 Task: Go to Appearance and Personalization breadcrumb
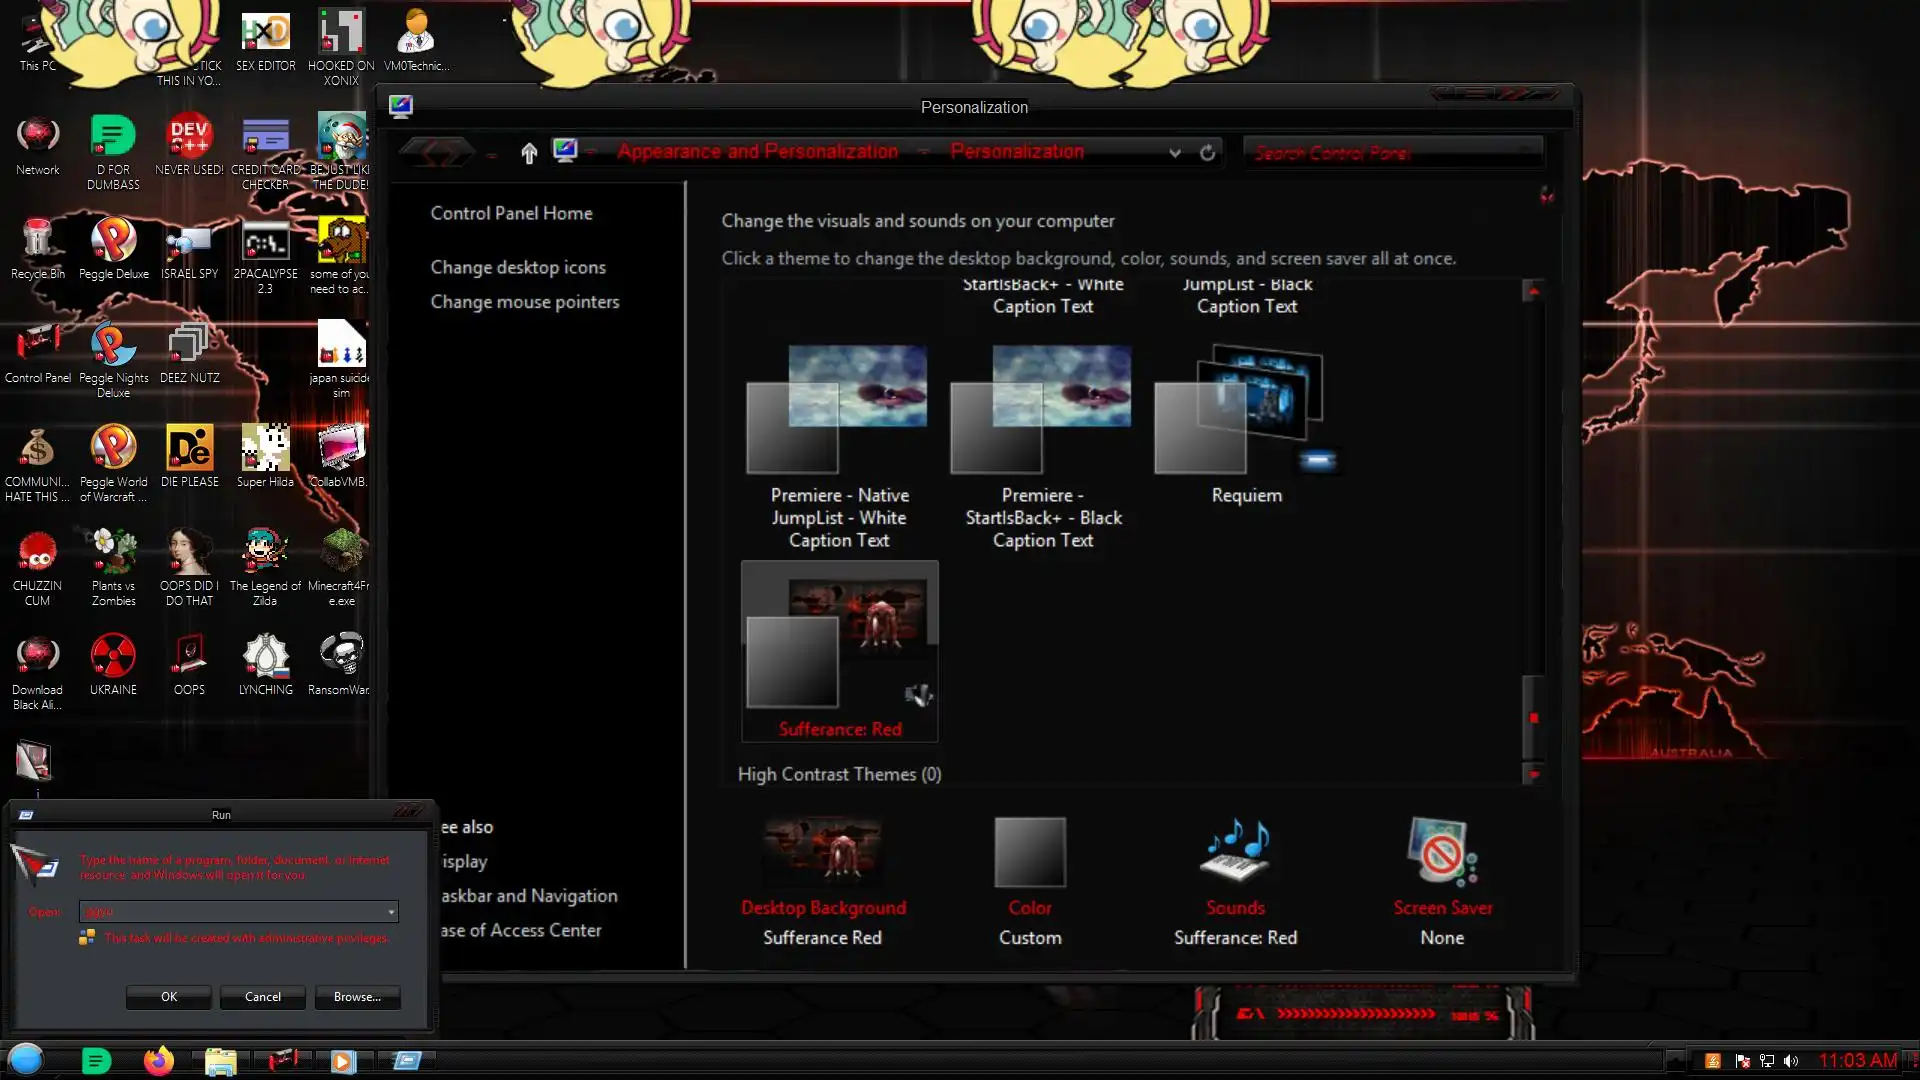coord(757,152)
